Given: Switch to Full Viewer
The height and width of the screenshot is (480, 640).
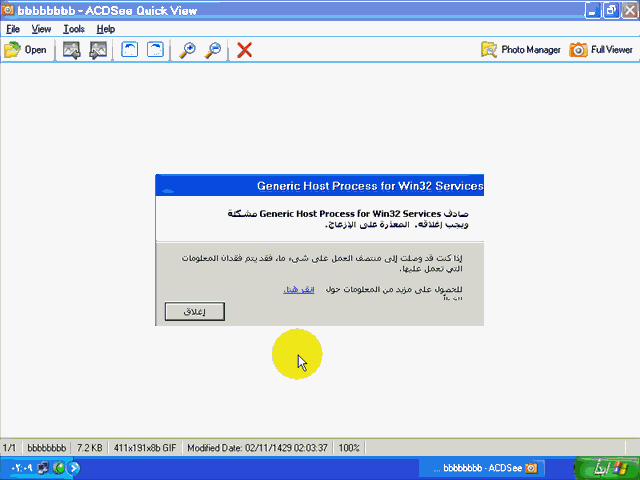Looking at the screenshot, I should pos(601,50).
